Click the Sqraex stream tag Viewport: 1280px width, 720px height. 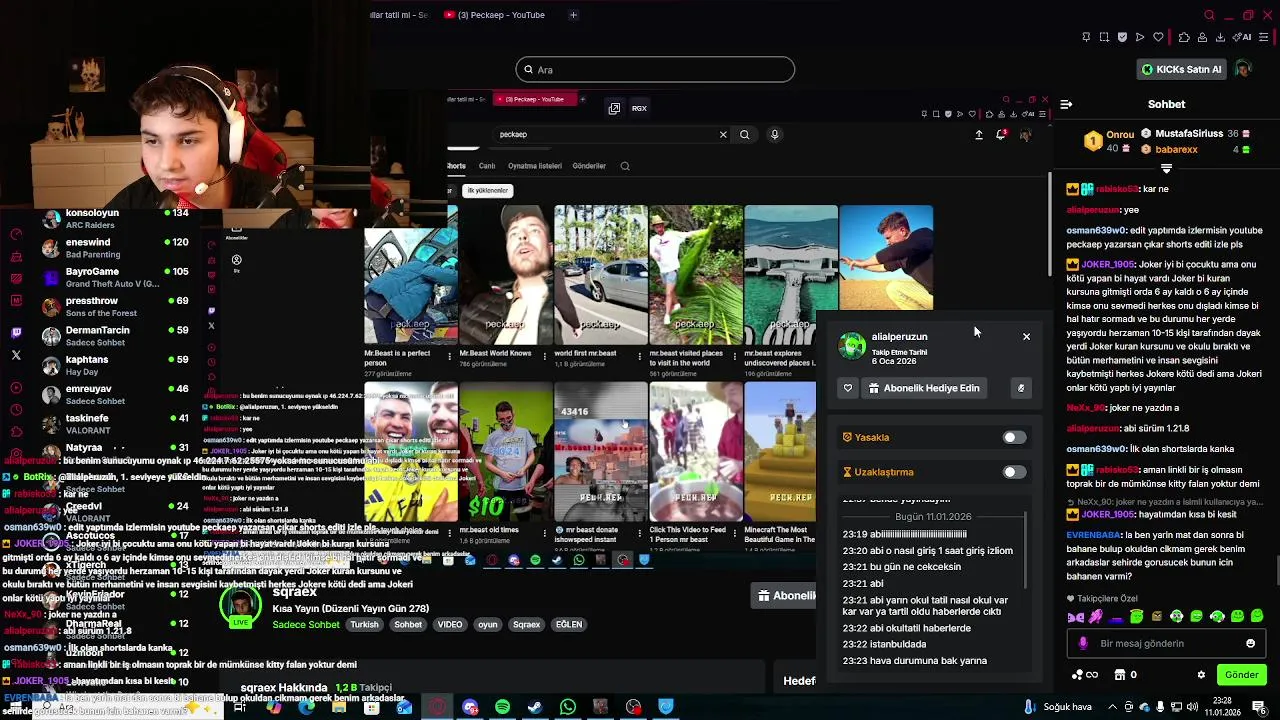pyautogui.click(x=526, y=624)
